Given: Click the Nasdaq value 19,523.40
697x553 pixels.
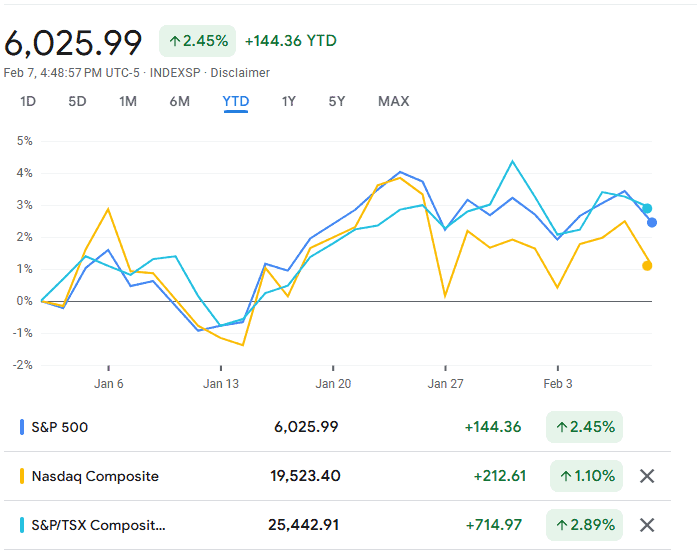Looking at the screenshot, I should (x=305, y=476).
